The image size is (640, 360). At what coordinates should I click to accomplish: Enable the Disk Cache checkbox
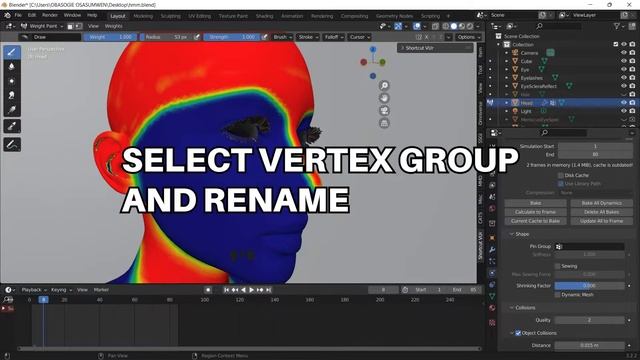coord(560,175)
